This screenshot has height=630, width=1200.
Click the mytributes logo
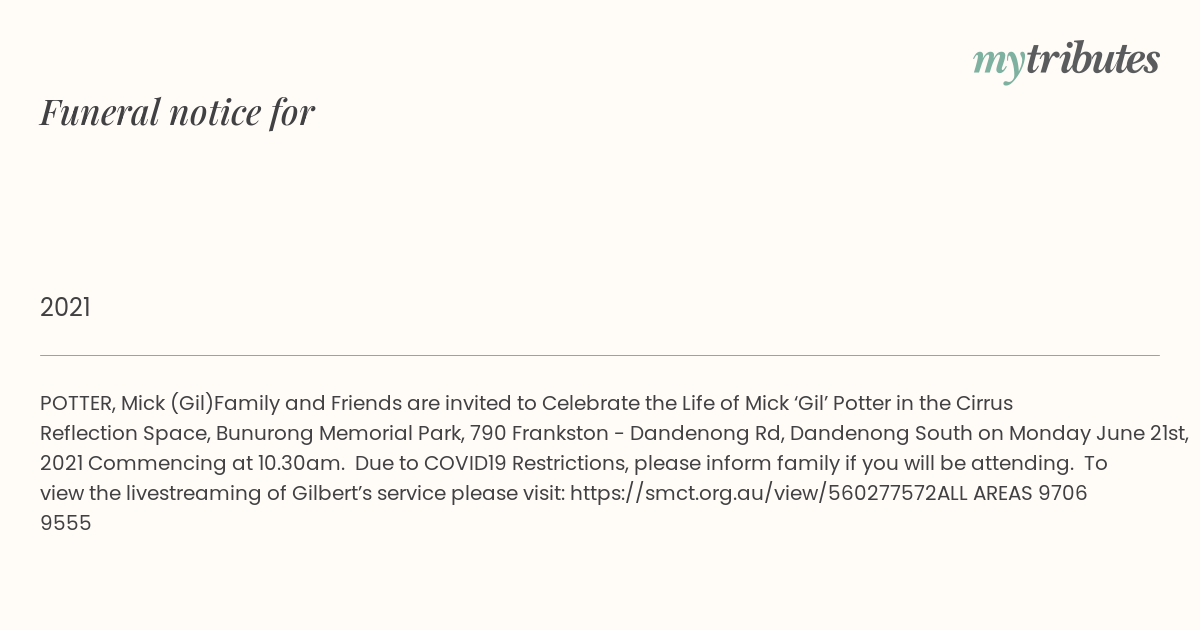pos(1066,61)
